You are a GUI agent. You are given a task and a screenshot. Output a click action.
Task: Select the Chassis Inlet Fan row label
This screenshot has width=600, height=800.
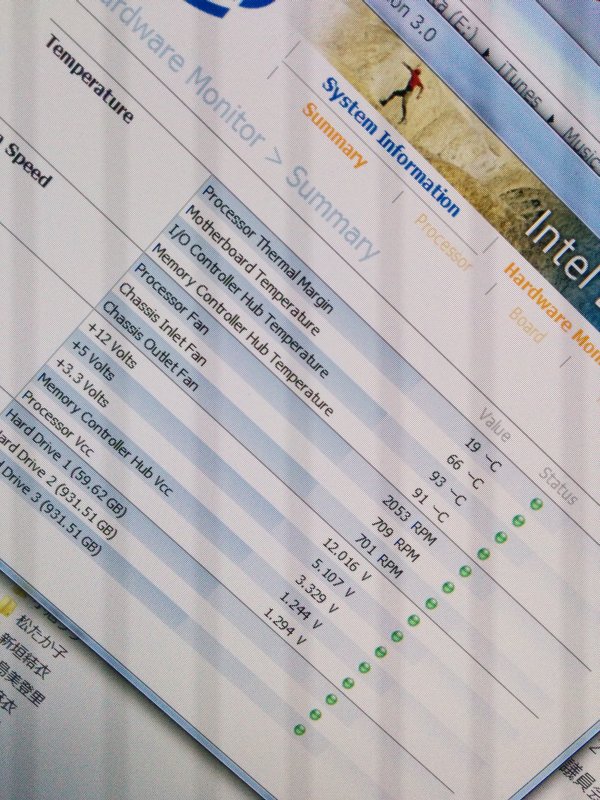pyautogui.click(x=162, y=324)
